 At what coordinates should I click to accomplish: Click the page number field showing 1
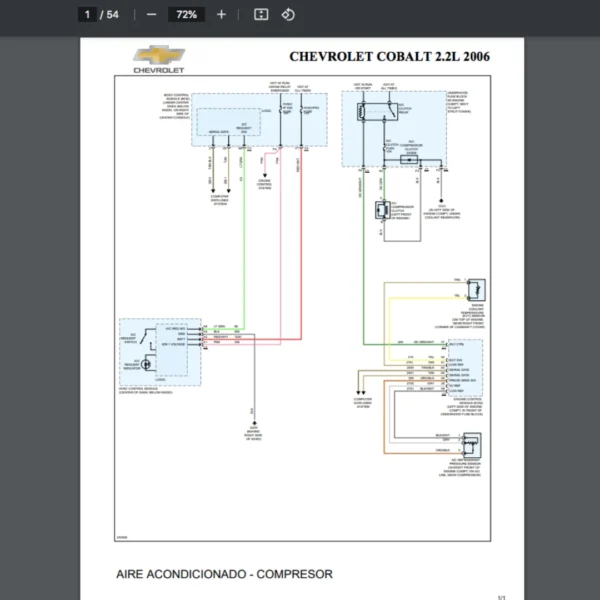click(88, 15)
